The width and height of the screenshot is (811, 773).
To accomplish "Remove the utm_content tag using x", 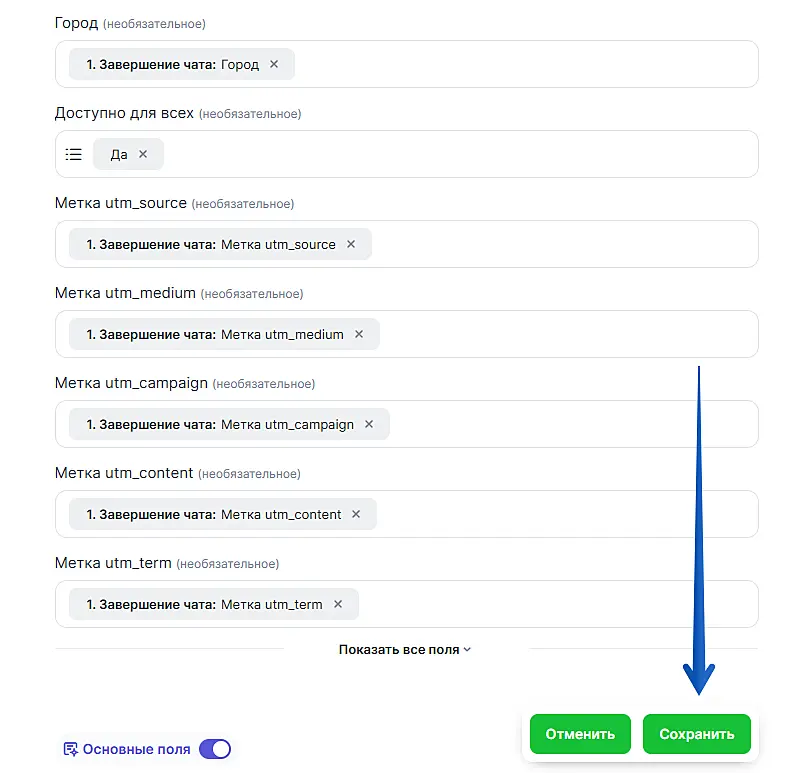I will point(356,514).
